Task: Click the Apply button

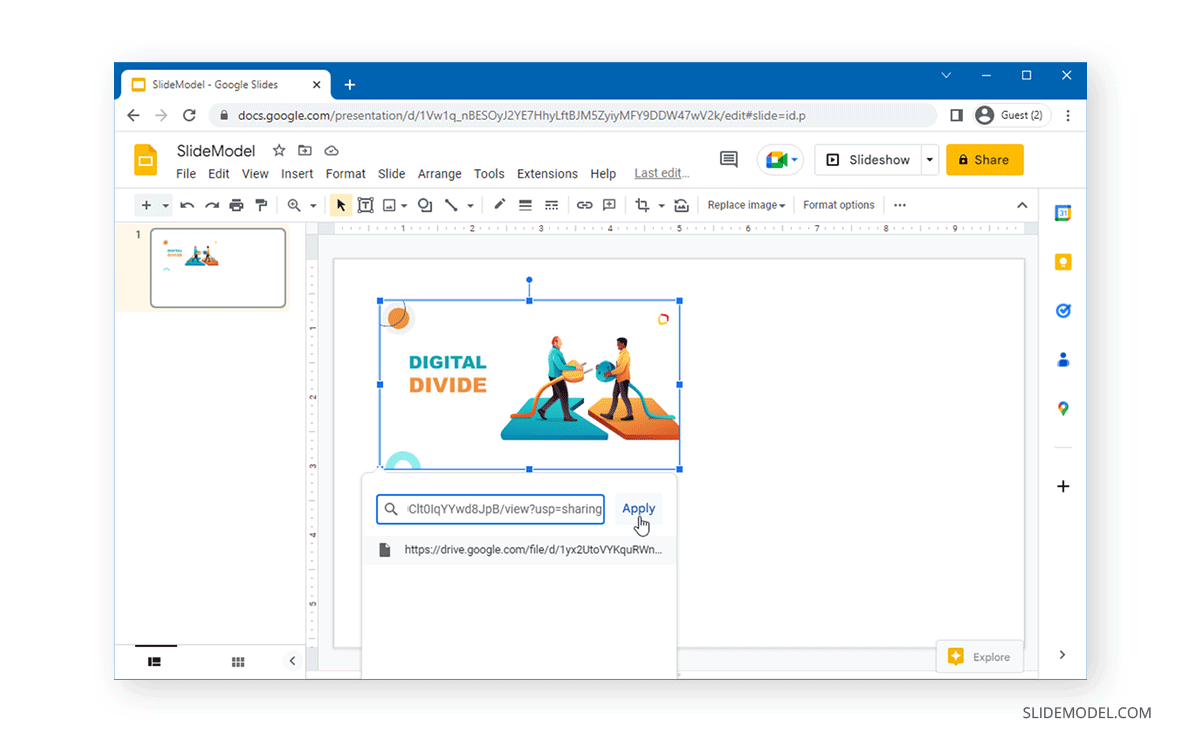Action: pos(638,508)
